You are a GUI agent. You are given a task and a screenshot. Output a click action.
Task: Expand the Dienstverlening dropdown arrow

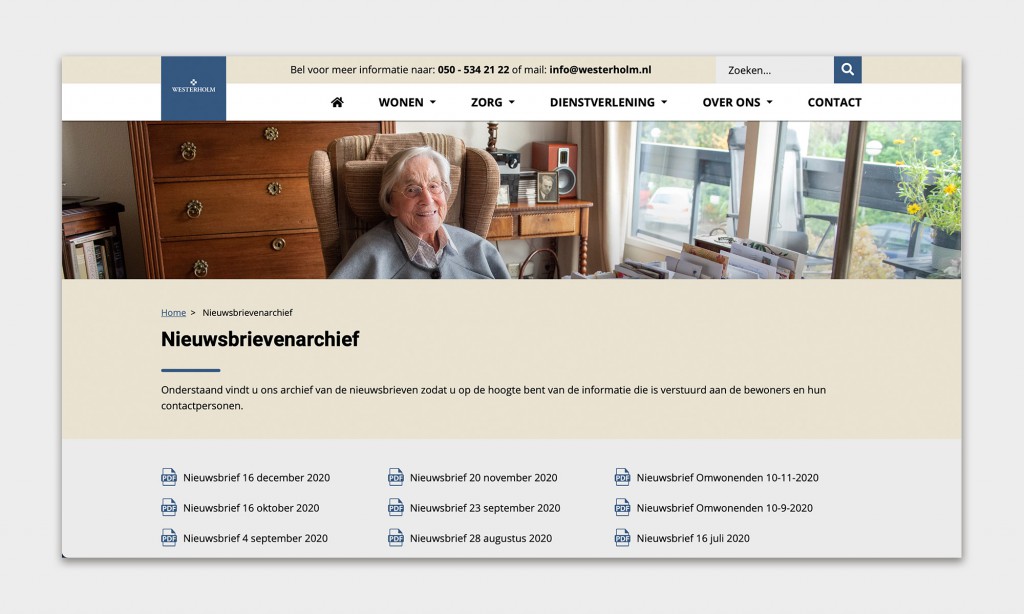(664, 103)
